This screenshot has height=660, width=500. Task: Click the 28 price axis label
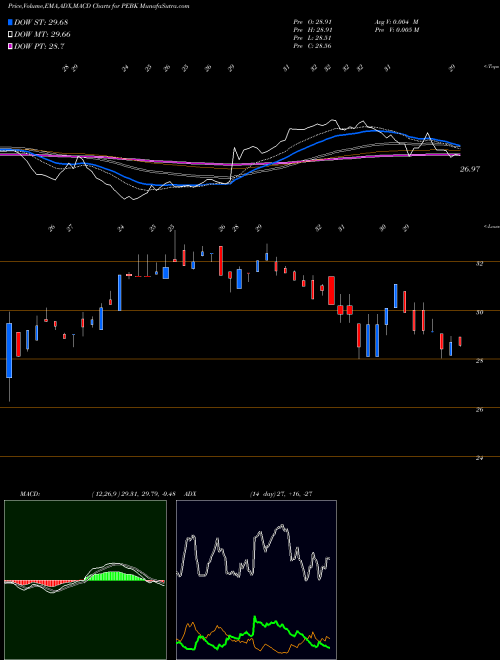click(x=479, y=361)
